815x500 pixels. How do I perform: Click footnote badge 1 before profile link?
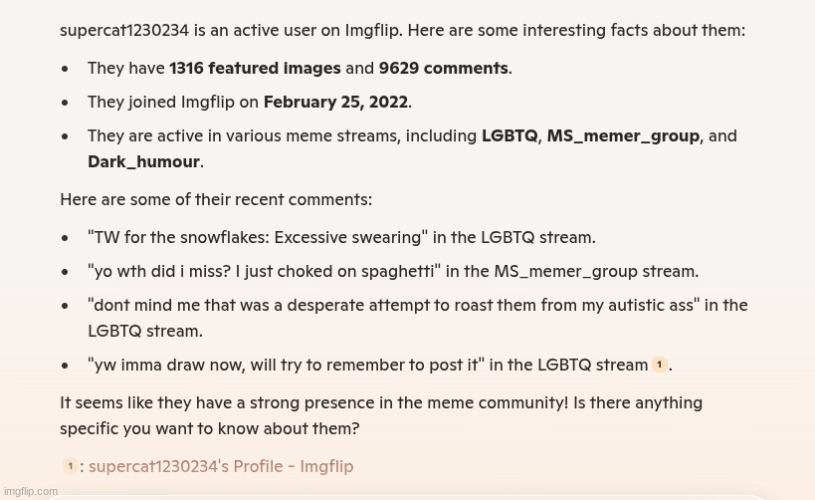pos(70,466)
